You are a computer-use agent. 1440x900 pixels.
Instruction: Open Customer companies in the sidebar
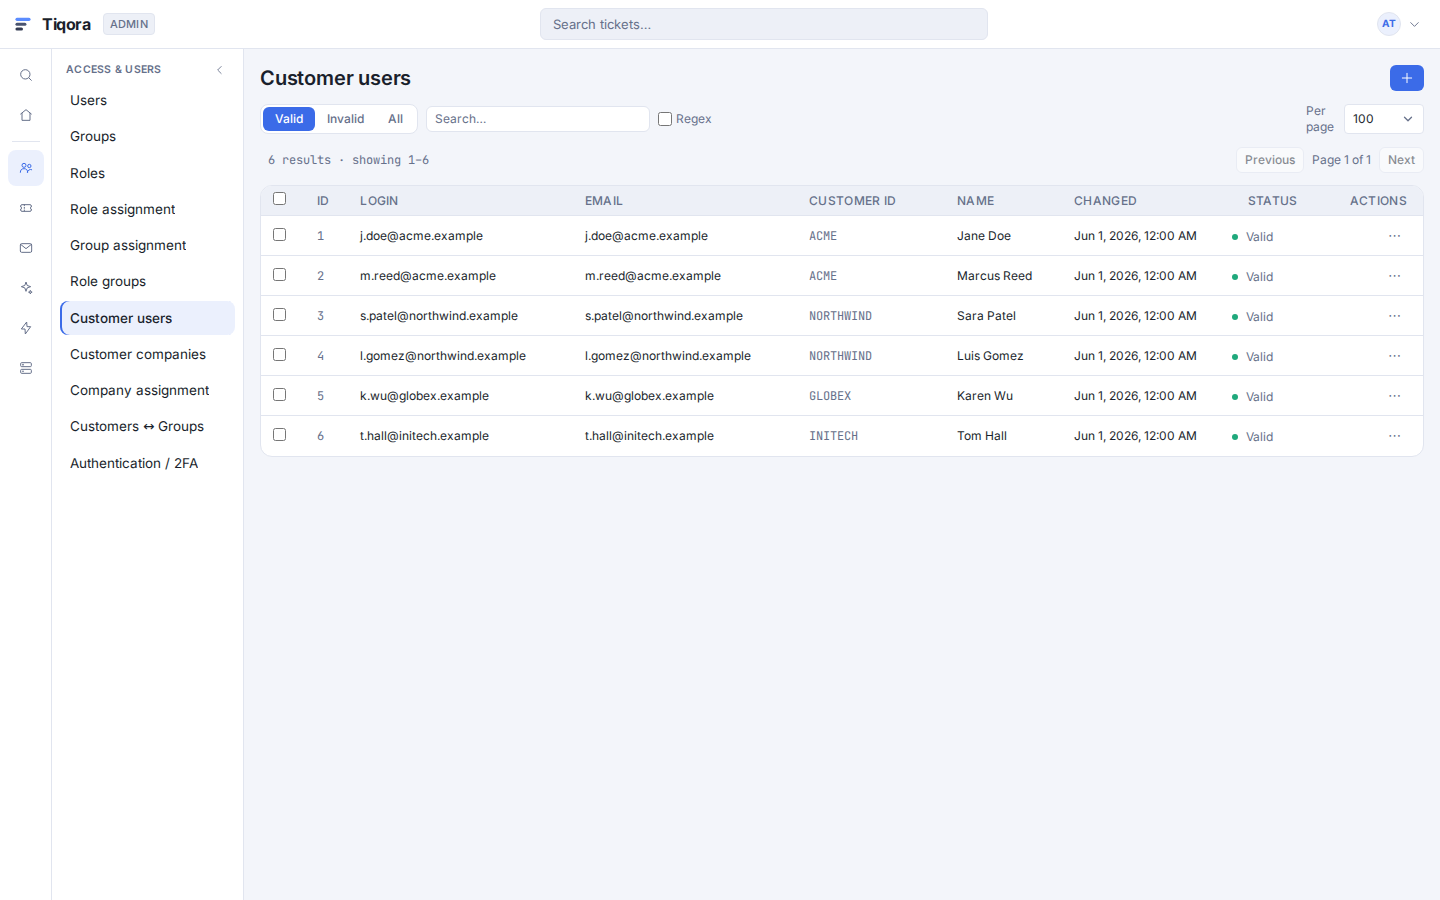(147, 354)
